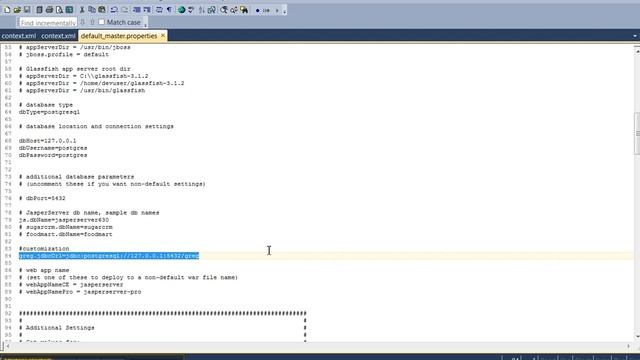Cut selection with scissors icon

[x=82, y=9]
